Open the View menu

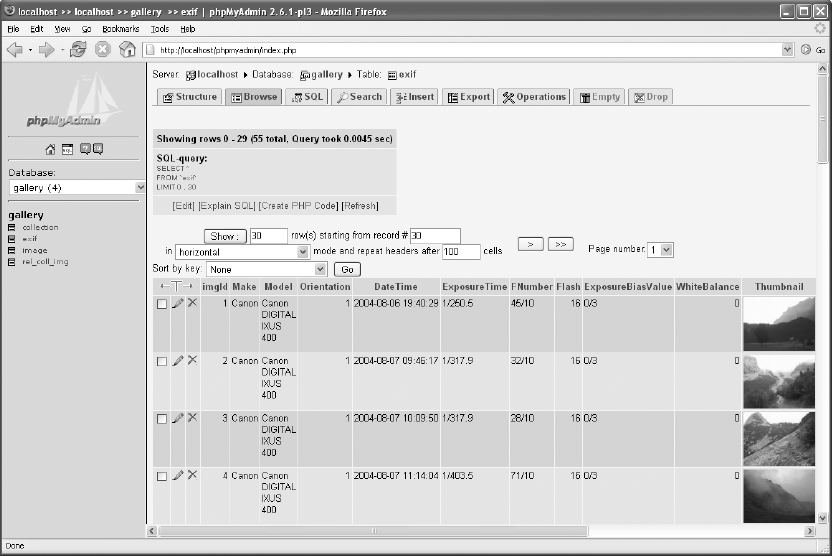tap(62, 29)
